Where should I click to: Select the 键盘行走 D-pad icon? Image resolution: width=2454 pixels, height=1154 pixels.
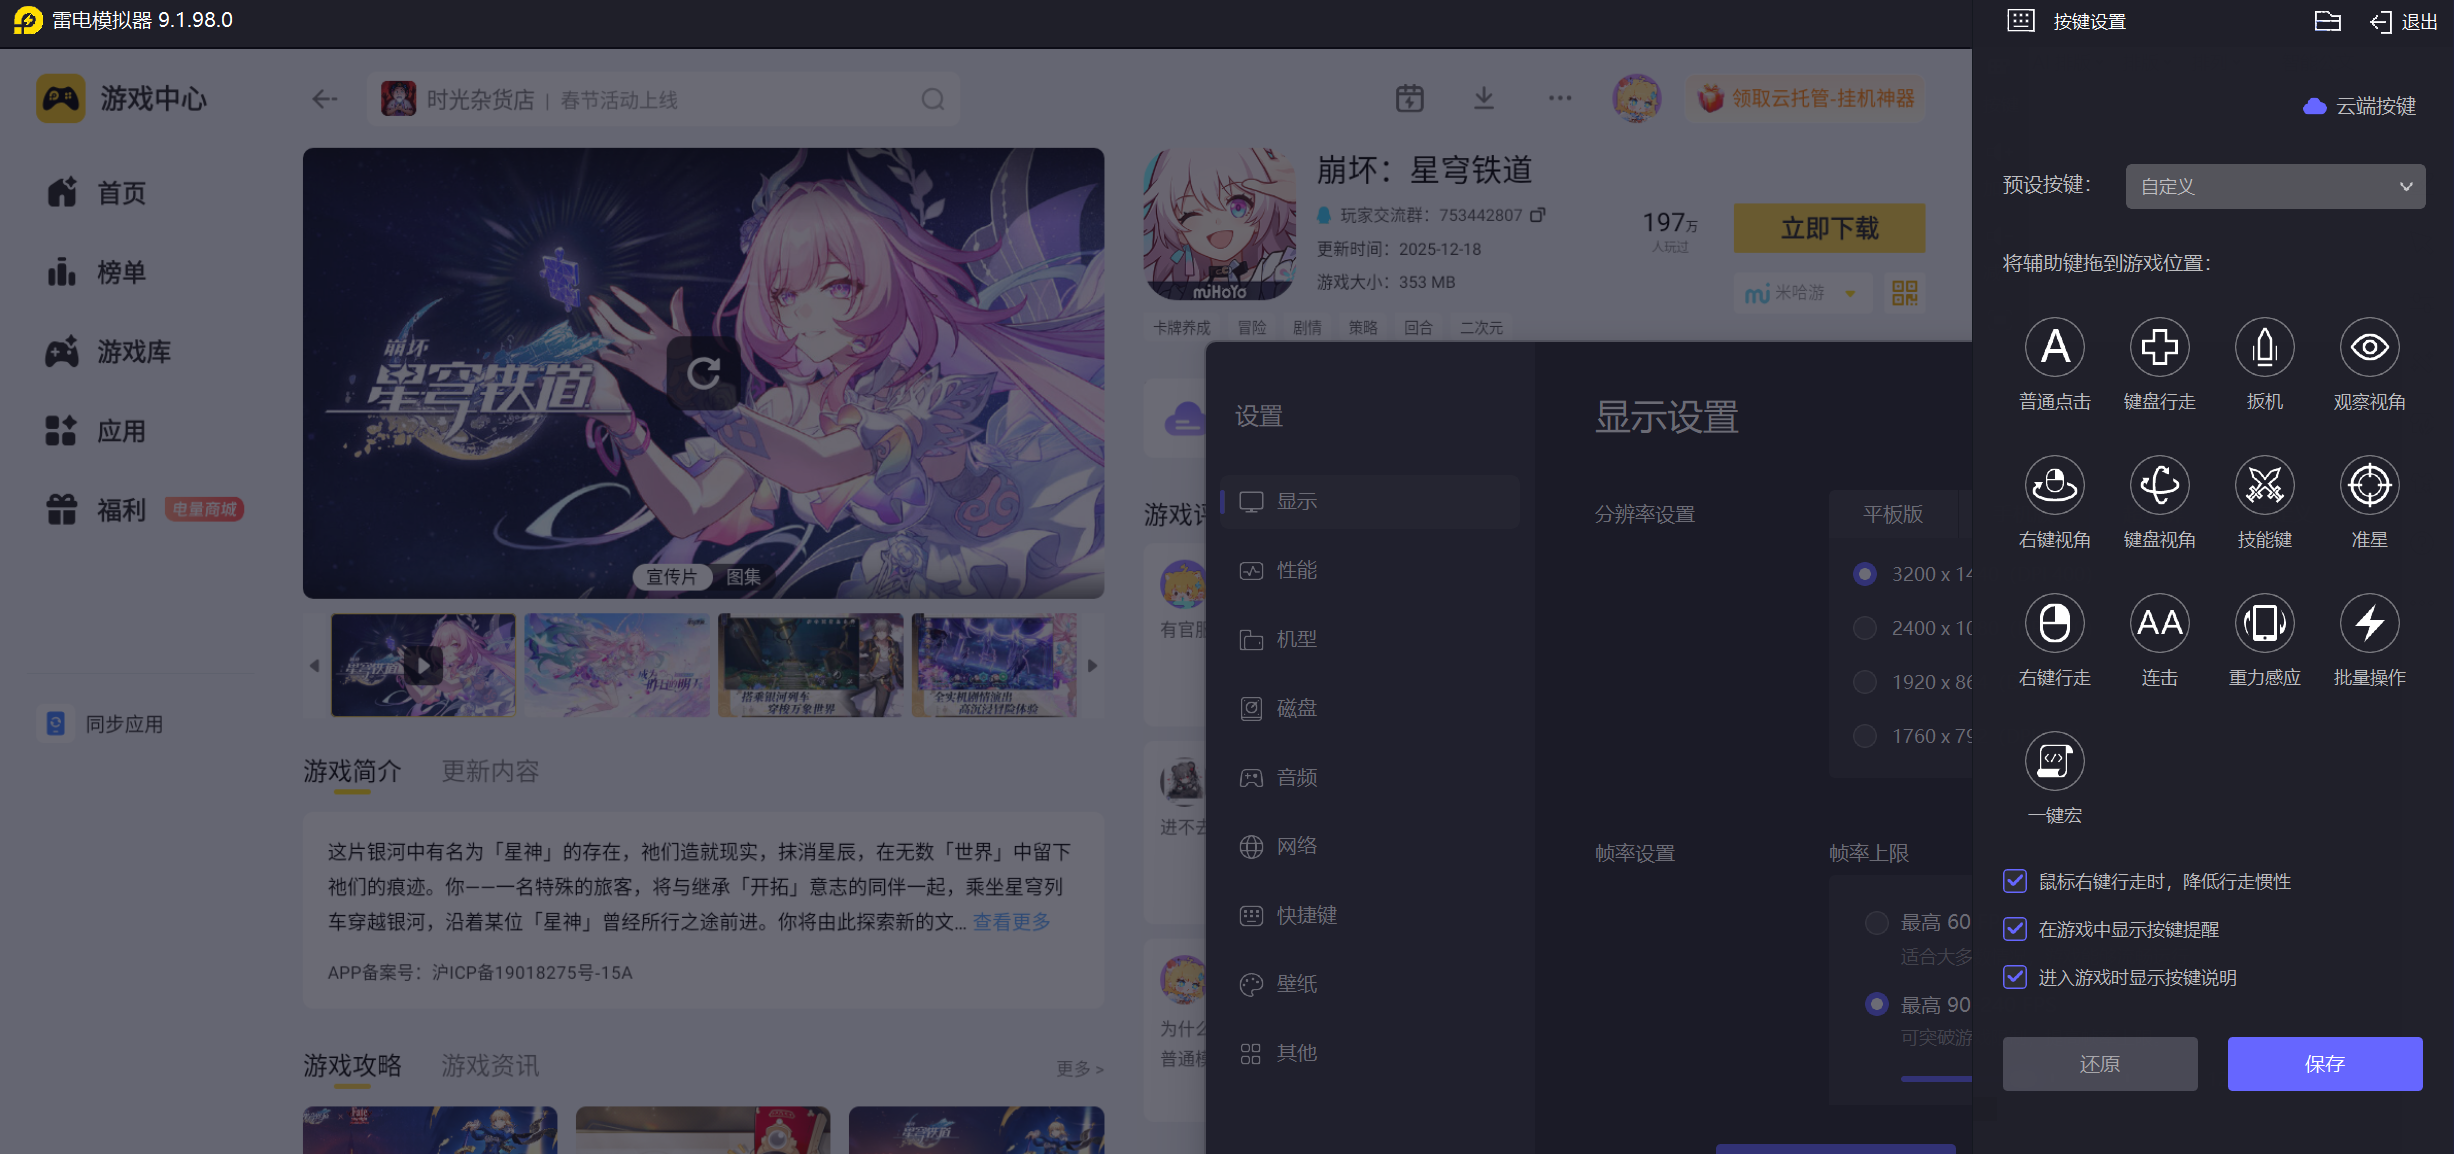coord(2159,348)
